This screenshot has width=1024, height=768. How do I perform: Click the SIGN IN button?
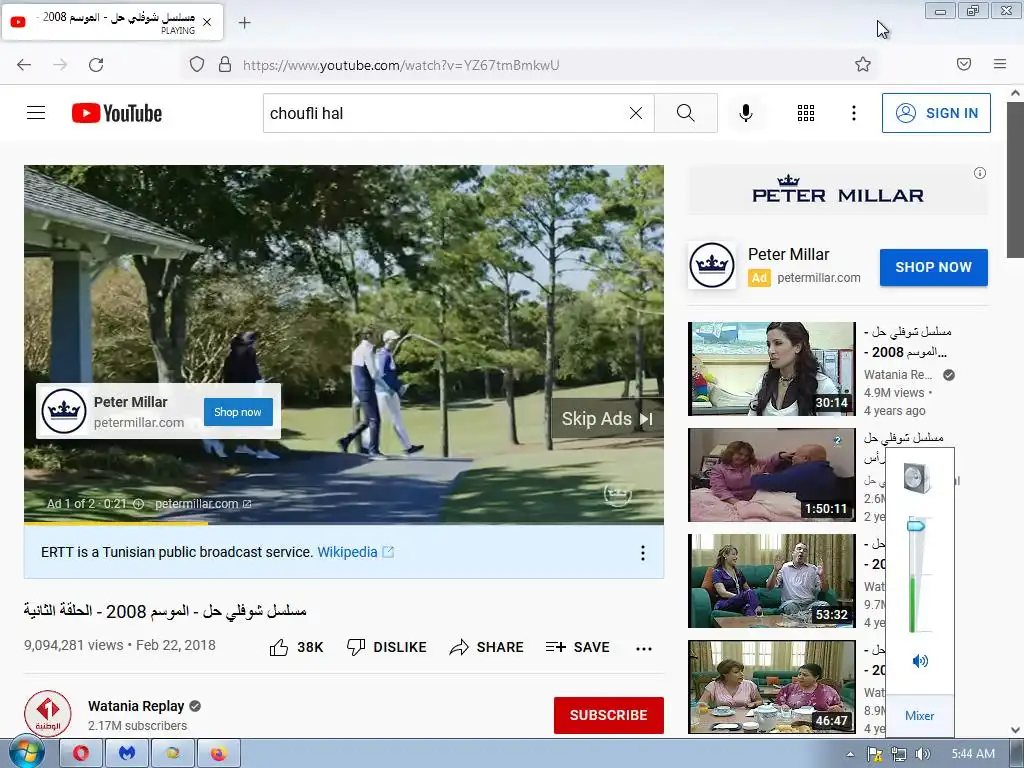pyautogui.click(x=936, y=113)
